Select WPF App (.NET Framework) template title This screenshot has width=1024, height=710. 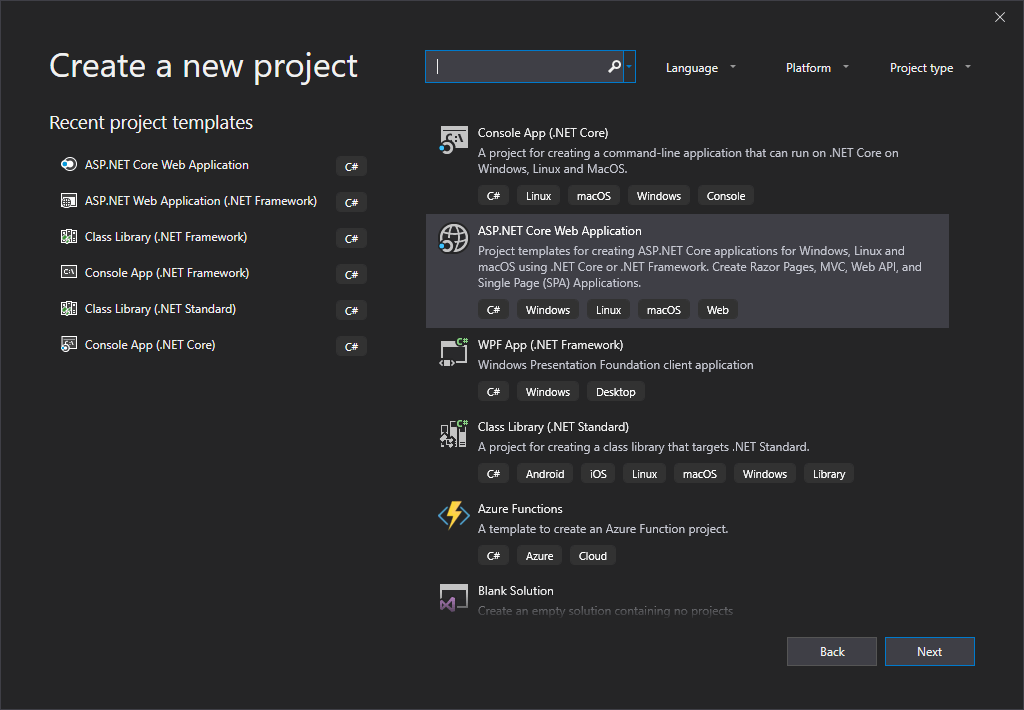click(551, 345)
